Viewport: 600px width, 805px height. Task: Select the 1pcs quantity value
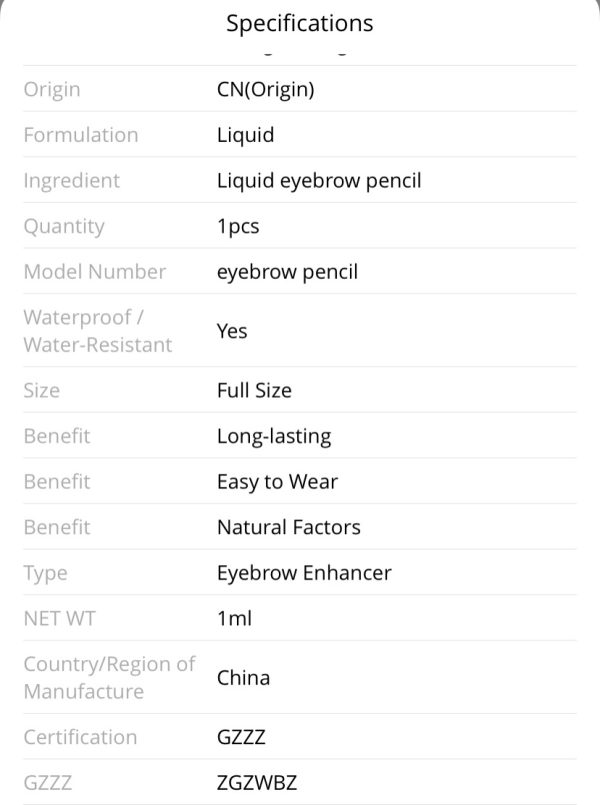[238, 226]
